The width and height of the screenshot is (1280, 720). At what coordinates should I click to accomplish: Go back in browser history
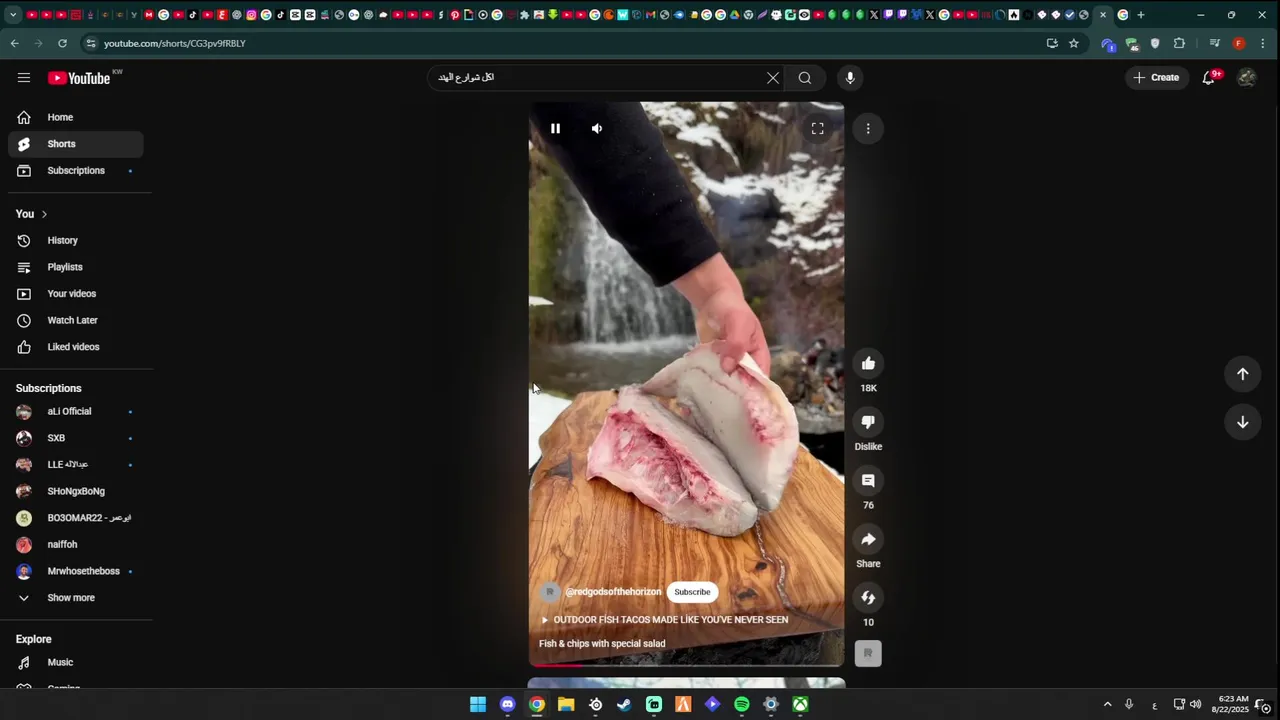[14, 43]
